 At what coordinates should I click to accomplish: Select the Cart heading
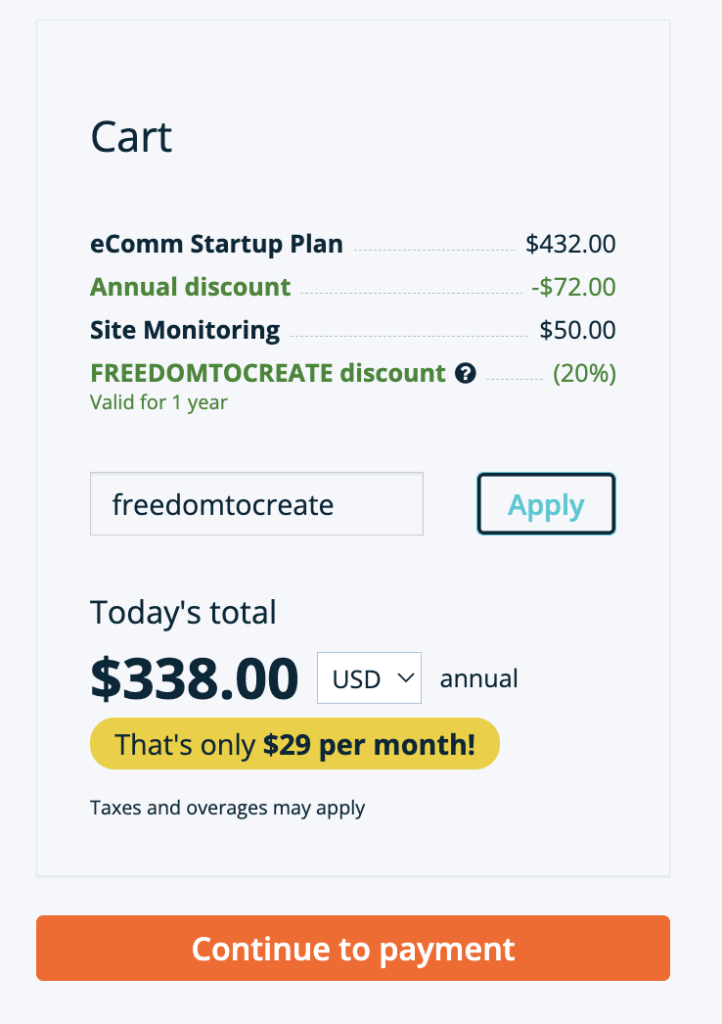131,137
